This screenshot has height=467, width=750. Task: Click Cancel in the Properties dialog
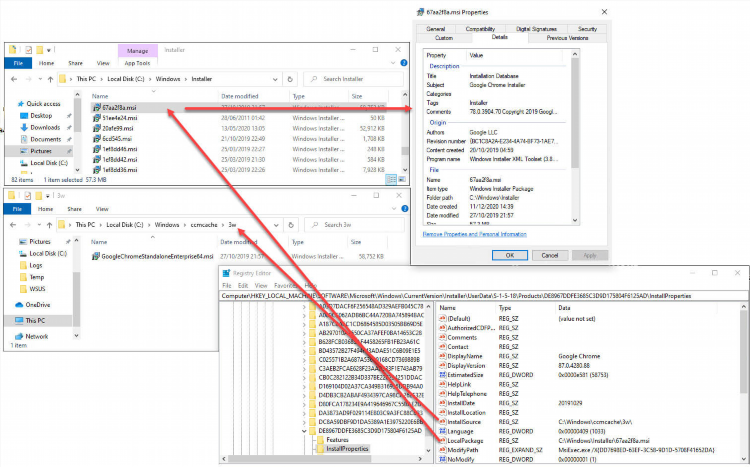tap(550, 255)
